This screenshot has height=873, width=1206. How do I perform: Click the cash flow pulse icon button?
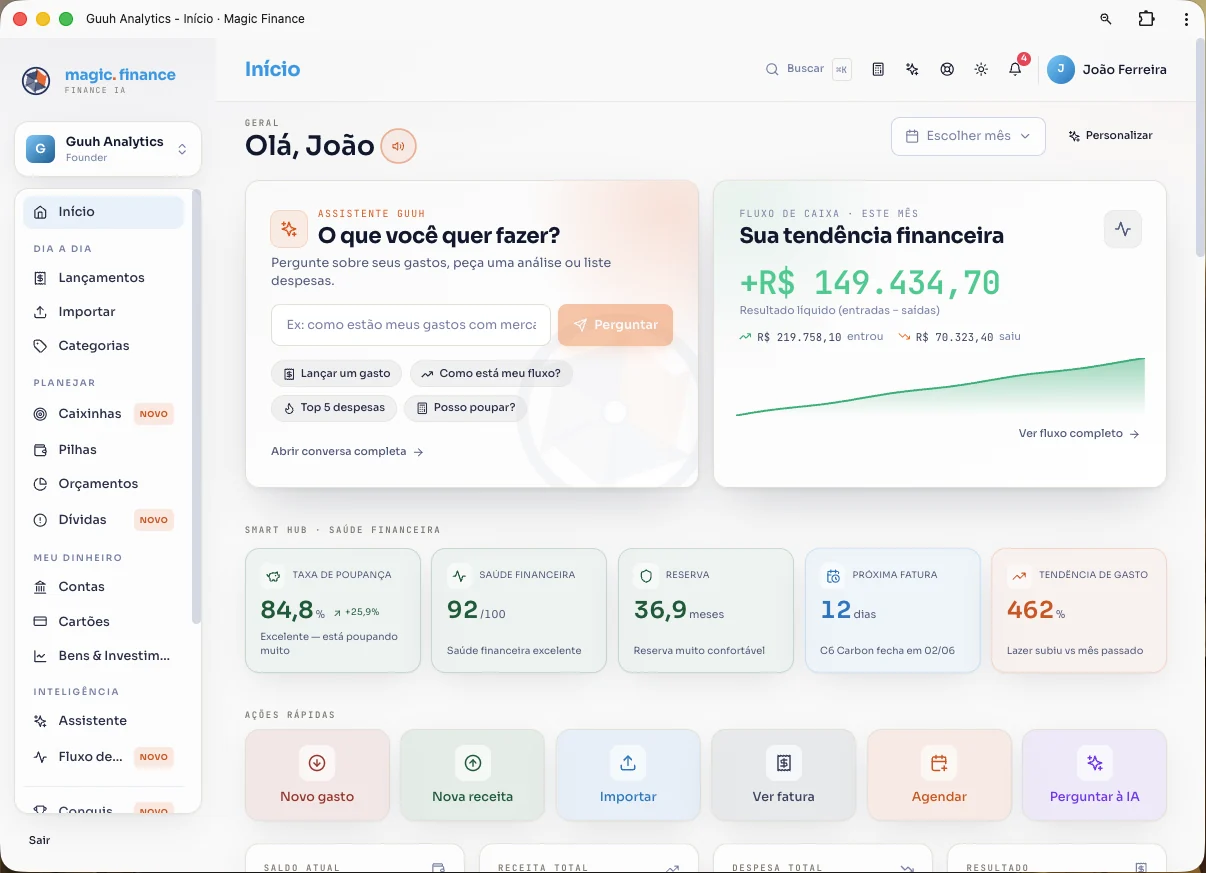click(1122, 229)
